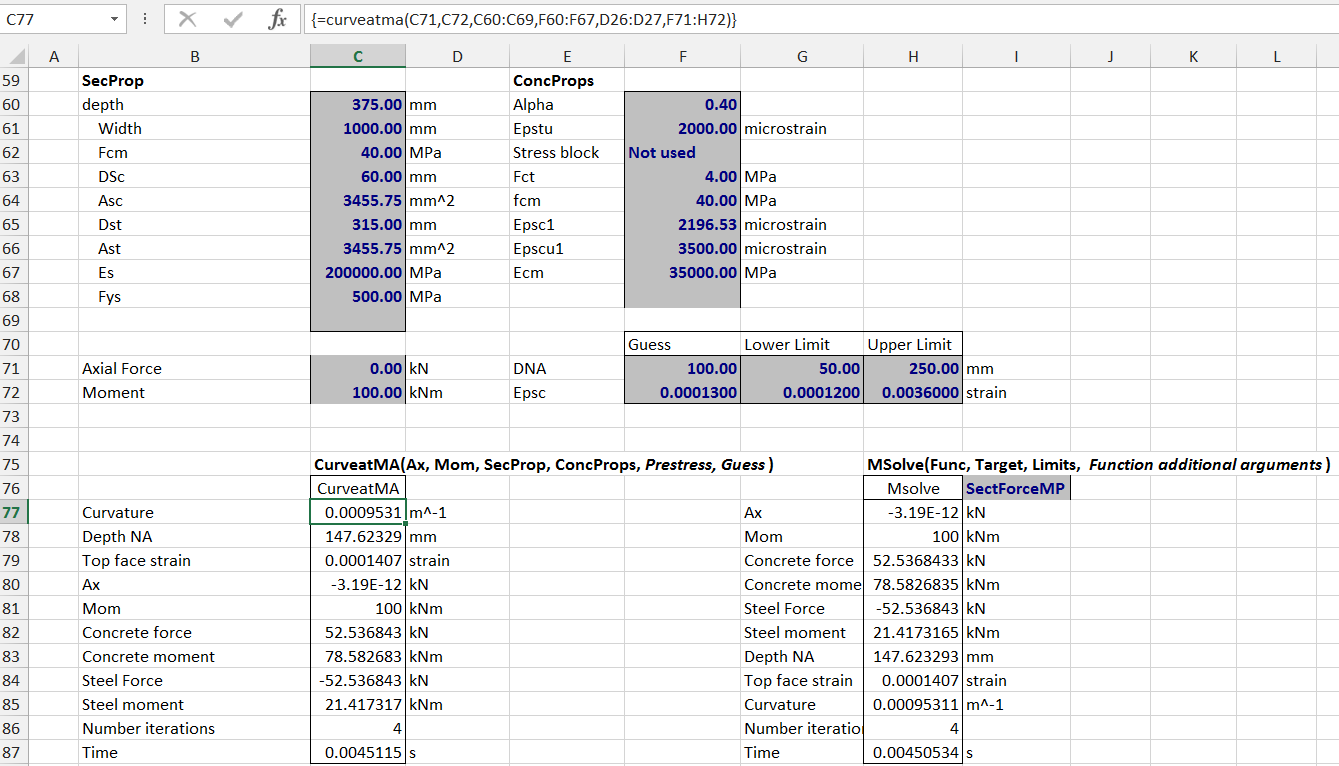Select the depth value cell 375.00
Viewport: 1339px width, 766px height.
pyautogui.click(x=358, y=105)
